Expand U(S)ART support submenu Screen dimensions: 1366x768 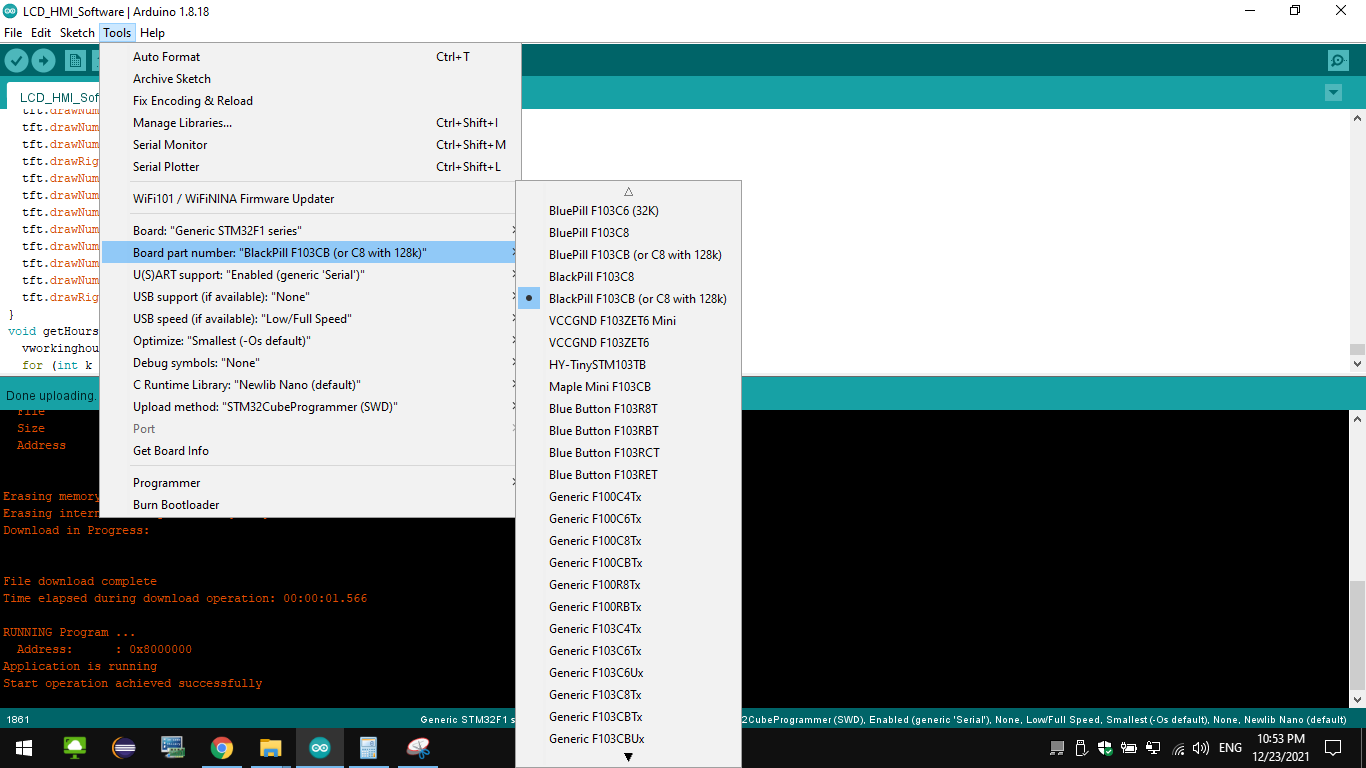pos(310,275)
